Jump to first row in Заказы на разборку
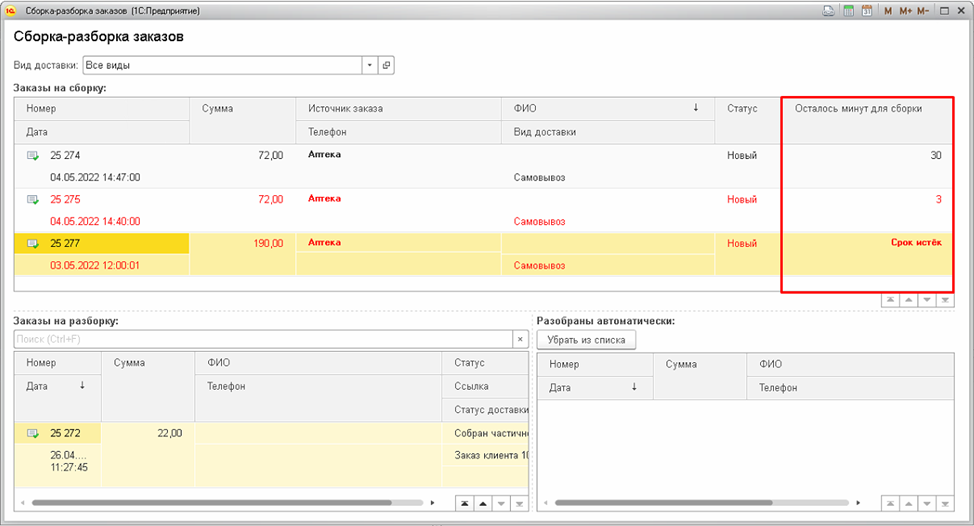 tap(464, 503)
